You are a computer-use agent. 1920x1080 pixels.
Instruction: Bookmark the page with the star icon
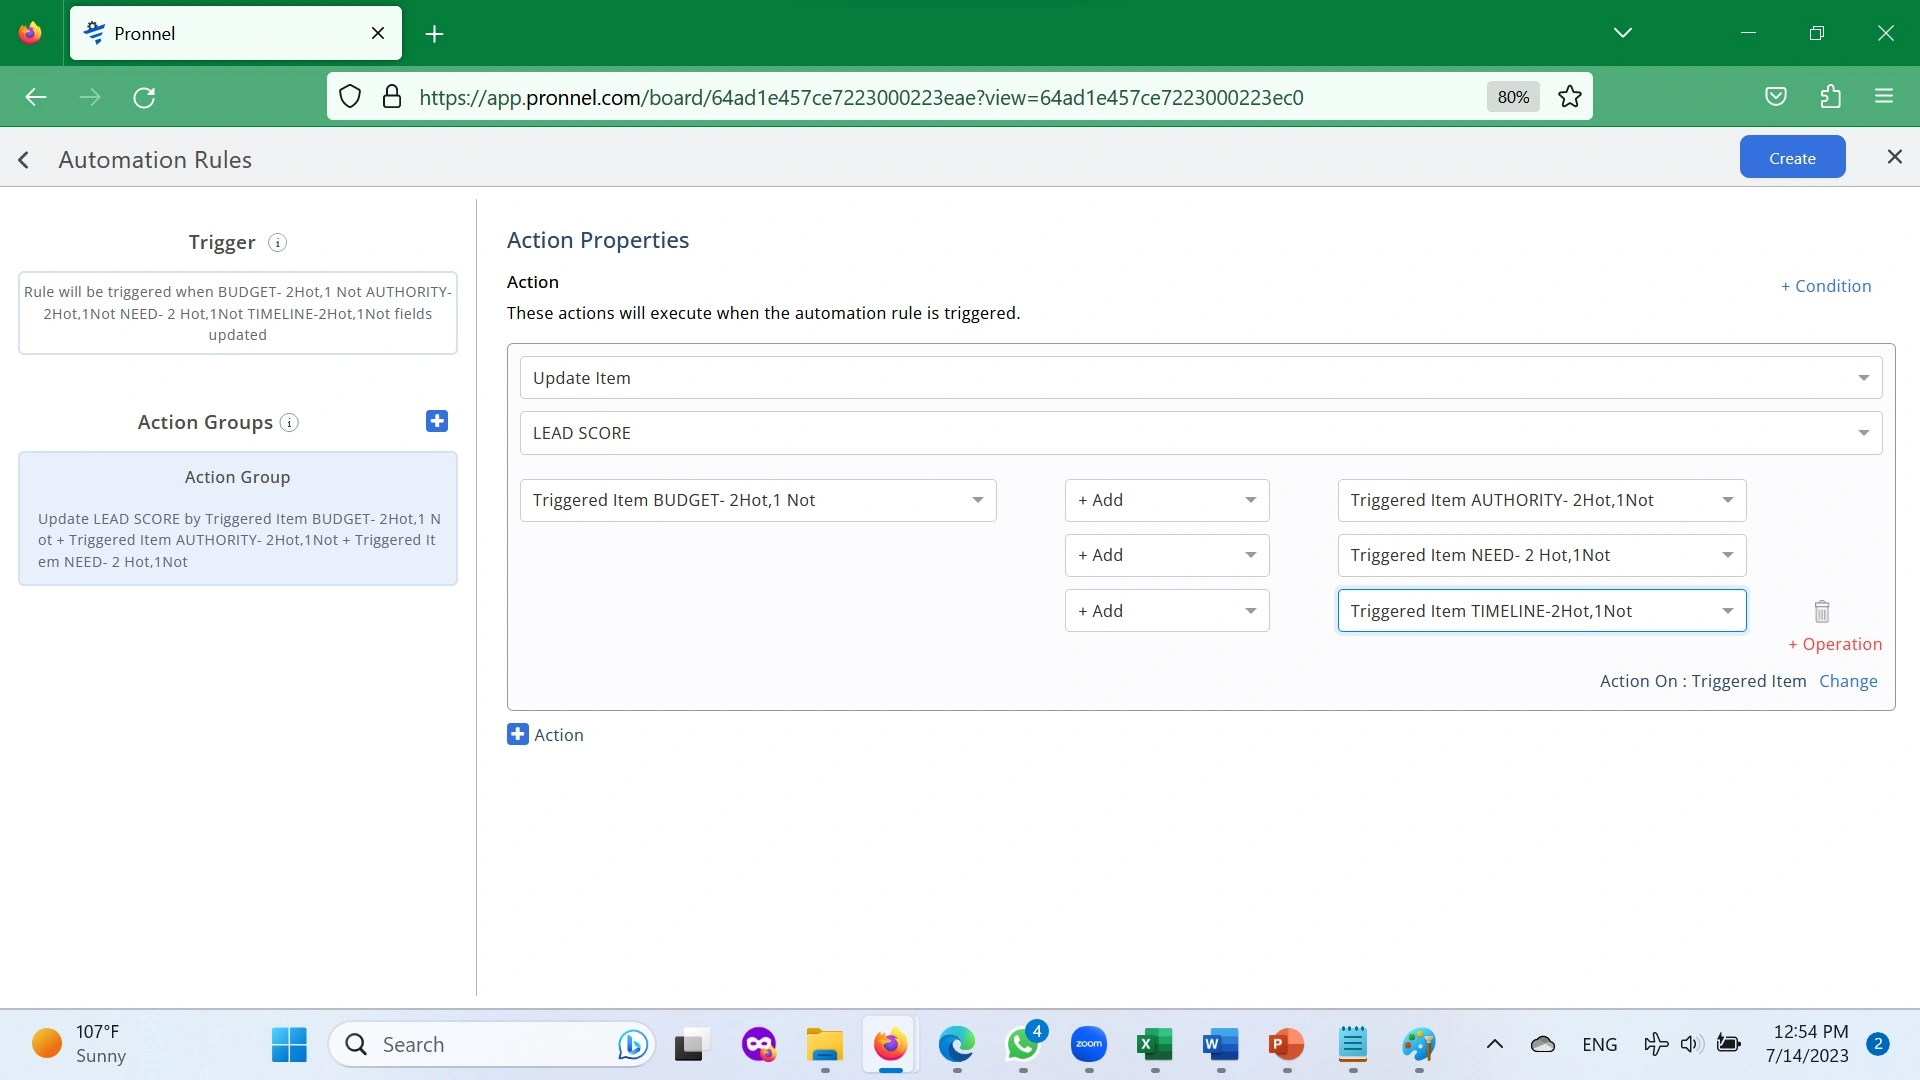tap(1570, 97)
